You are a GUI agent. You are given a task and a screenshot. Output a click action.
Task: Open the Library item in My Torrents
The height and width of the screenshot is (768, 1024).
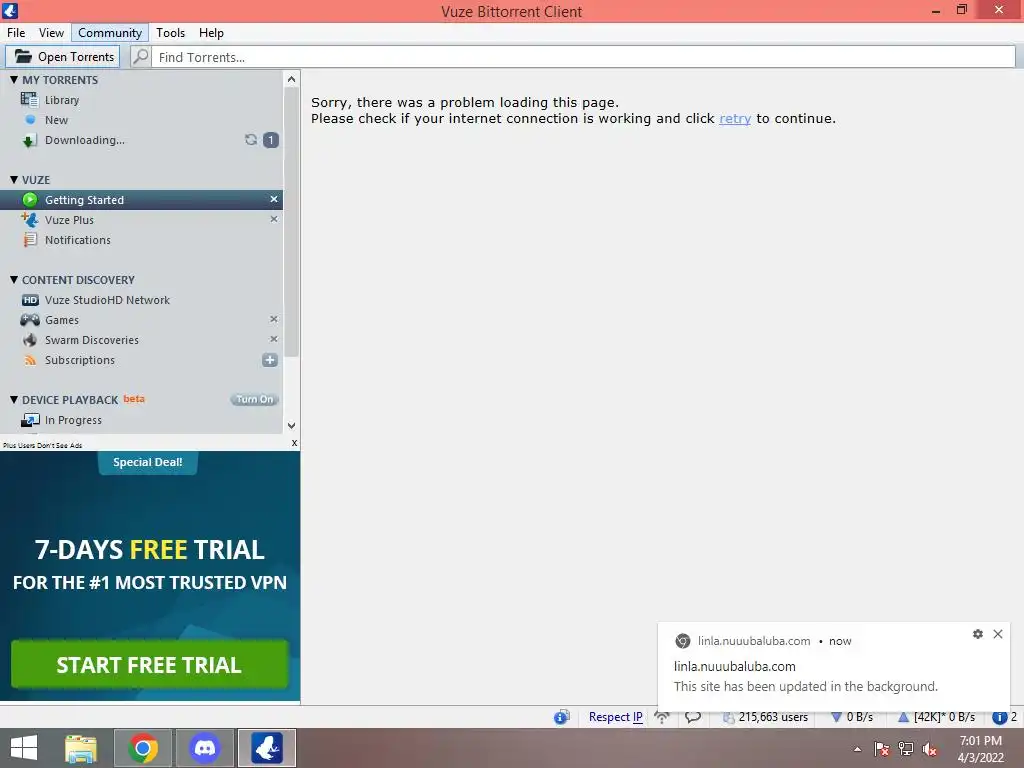coord(61,100)
